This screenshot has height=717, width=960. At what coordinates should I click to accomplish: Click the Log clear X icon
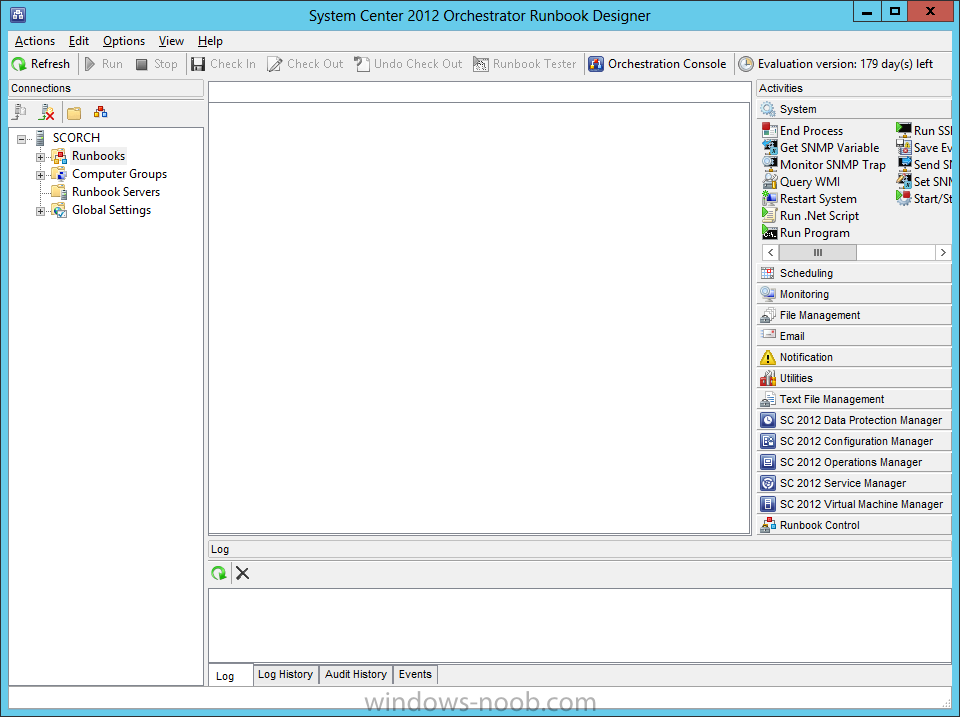pyautogui.click(x=242, y=573)
